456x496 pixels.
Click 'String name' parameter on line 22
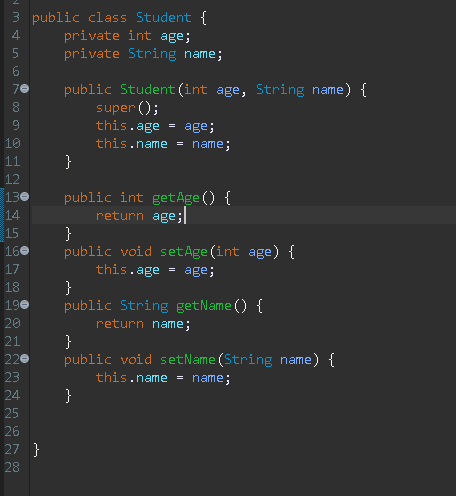point(268,360)
